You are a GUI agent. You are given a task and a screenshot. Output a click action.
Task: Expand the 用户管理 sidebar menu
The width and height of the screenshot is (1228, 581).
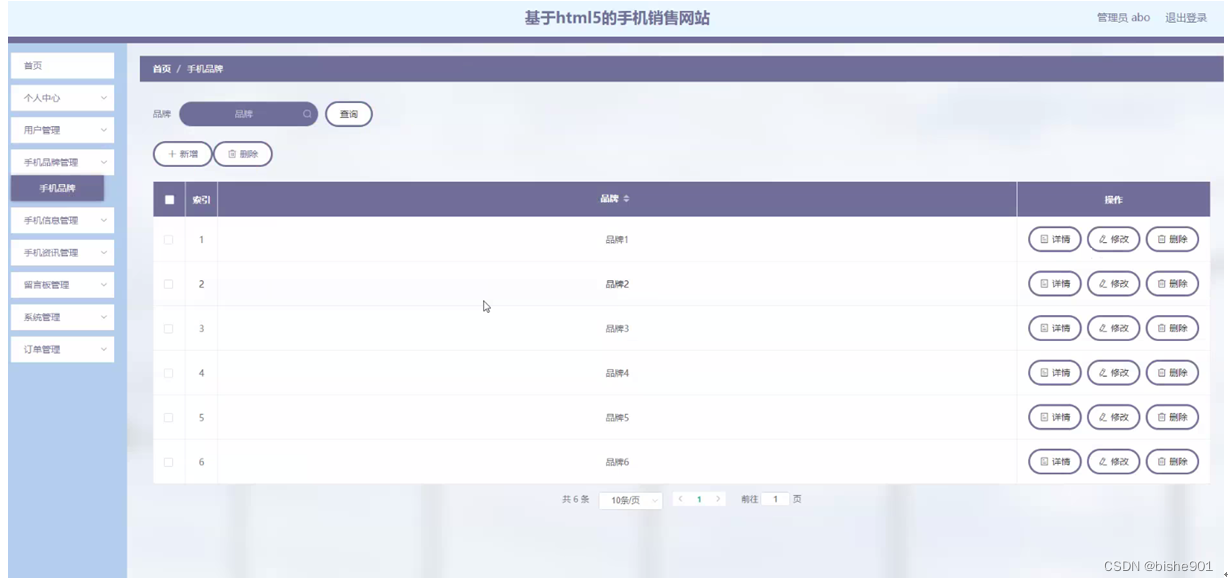point(62,130)
